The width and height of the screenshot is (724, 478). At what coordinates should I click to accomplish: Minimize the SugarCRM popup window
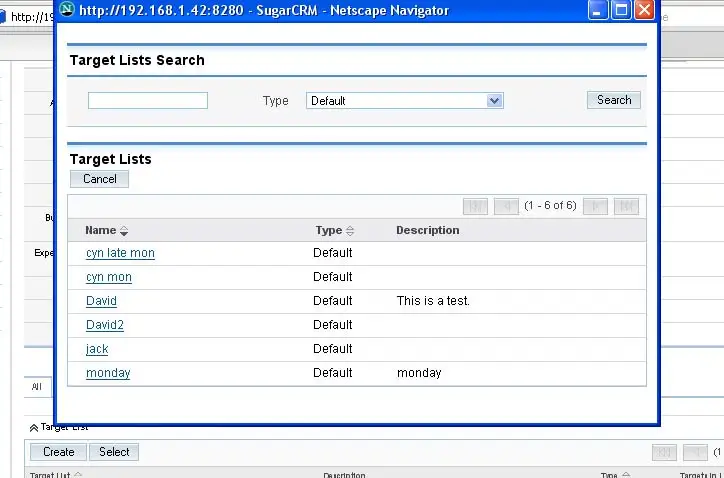point(597,10)
